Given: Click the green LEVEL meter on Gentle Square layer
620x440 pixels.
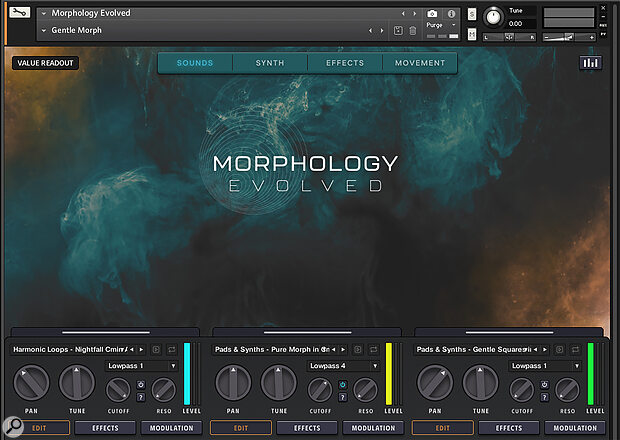Looking at the screenshot, I should coord(591,374).
